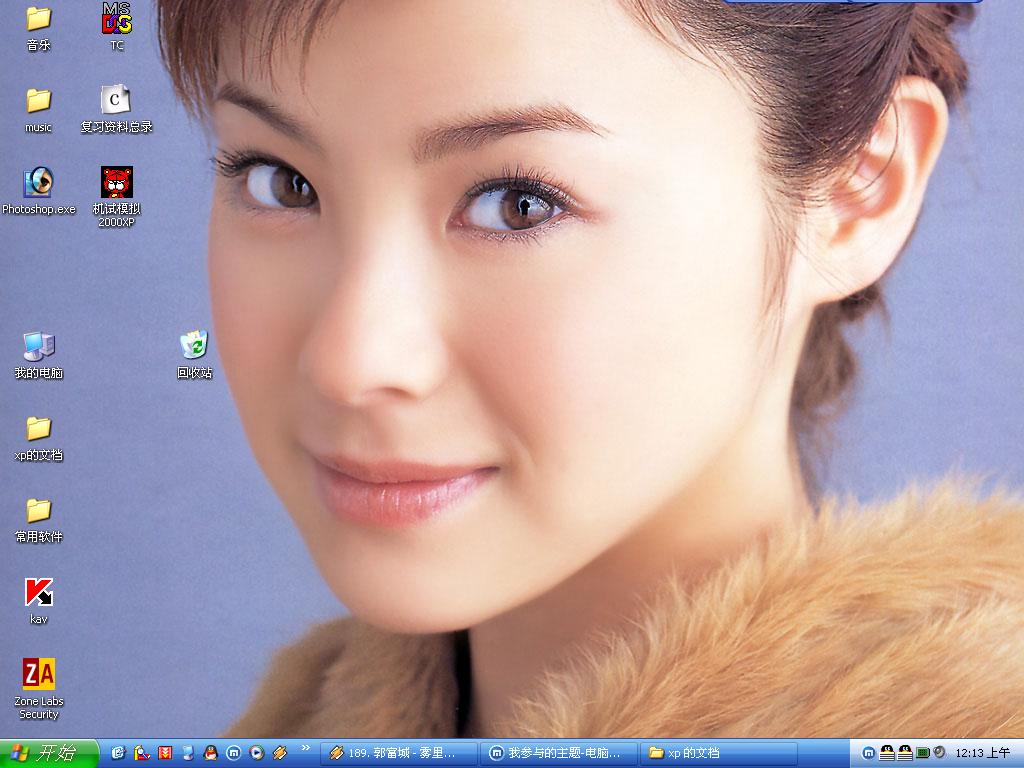Expand the quick launch overflow chevron
Screen dimensions: 1024x768
click(x=305, y=748)
